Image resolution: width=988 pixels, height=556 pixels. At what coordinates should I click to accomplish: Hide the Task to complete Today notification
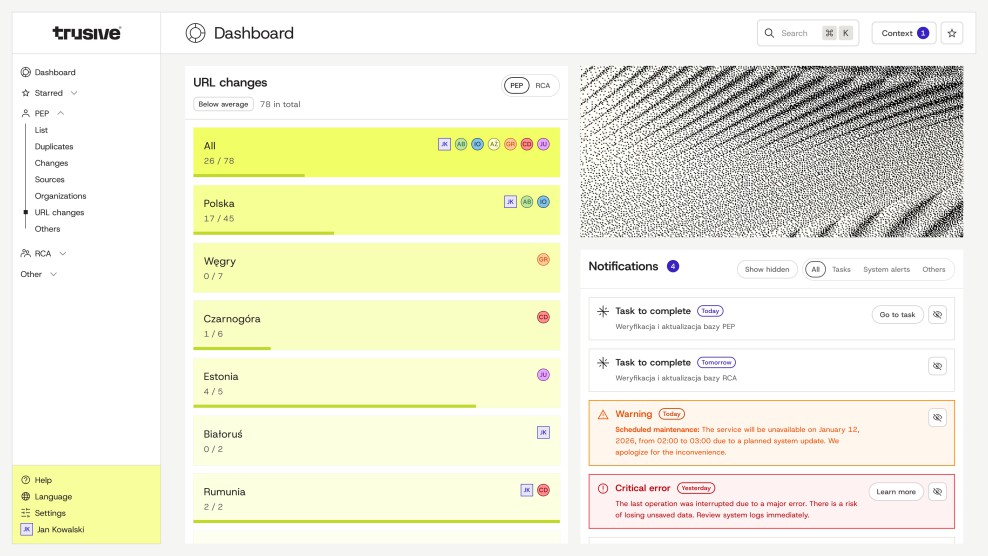(x=937, y=314)
